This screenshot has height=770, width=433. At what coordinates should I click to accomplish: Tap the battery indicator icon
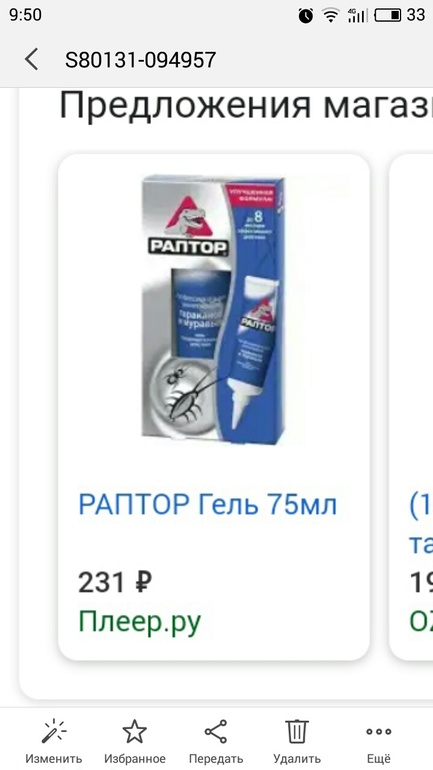[388, 15]
